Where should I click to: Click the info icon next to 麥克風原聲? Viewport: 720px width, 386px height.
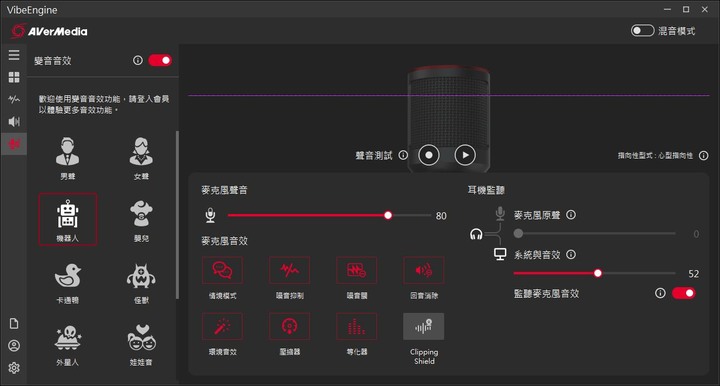[x=571, y=215]
